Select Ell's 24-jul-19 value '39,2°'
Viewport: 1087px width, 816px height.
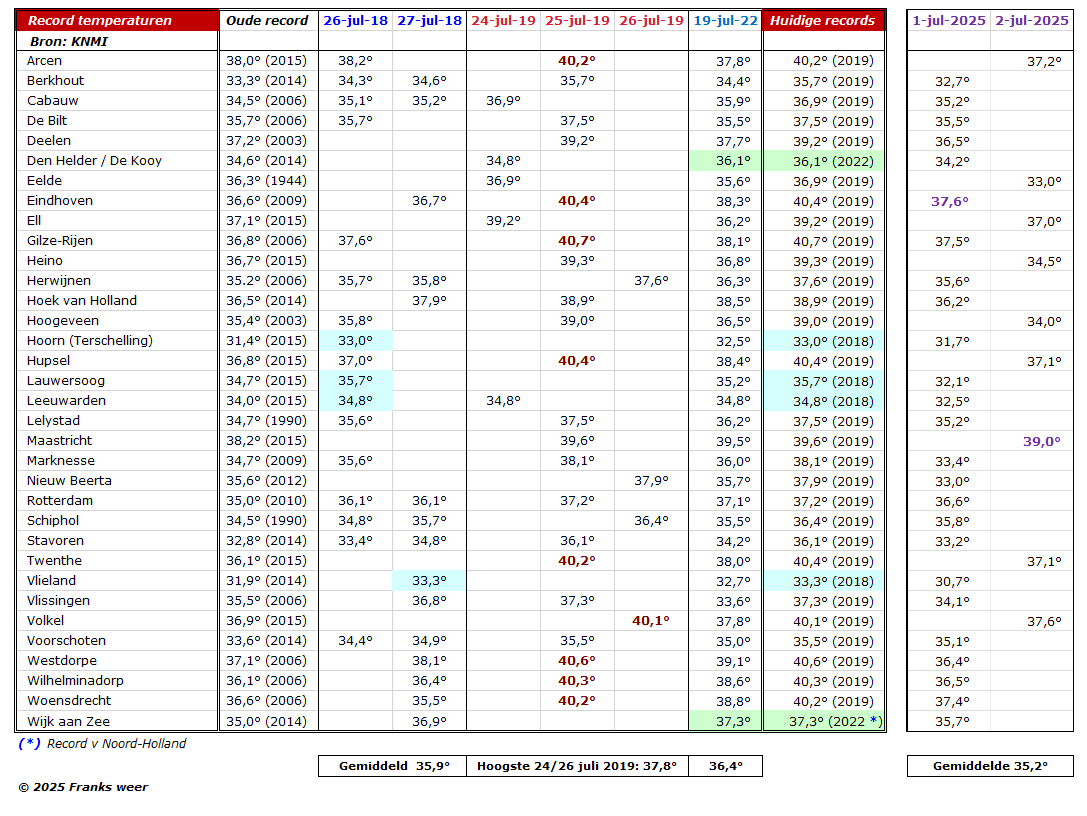[503, 221]
